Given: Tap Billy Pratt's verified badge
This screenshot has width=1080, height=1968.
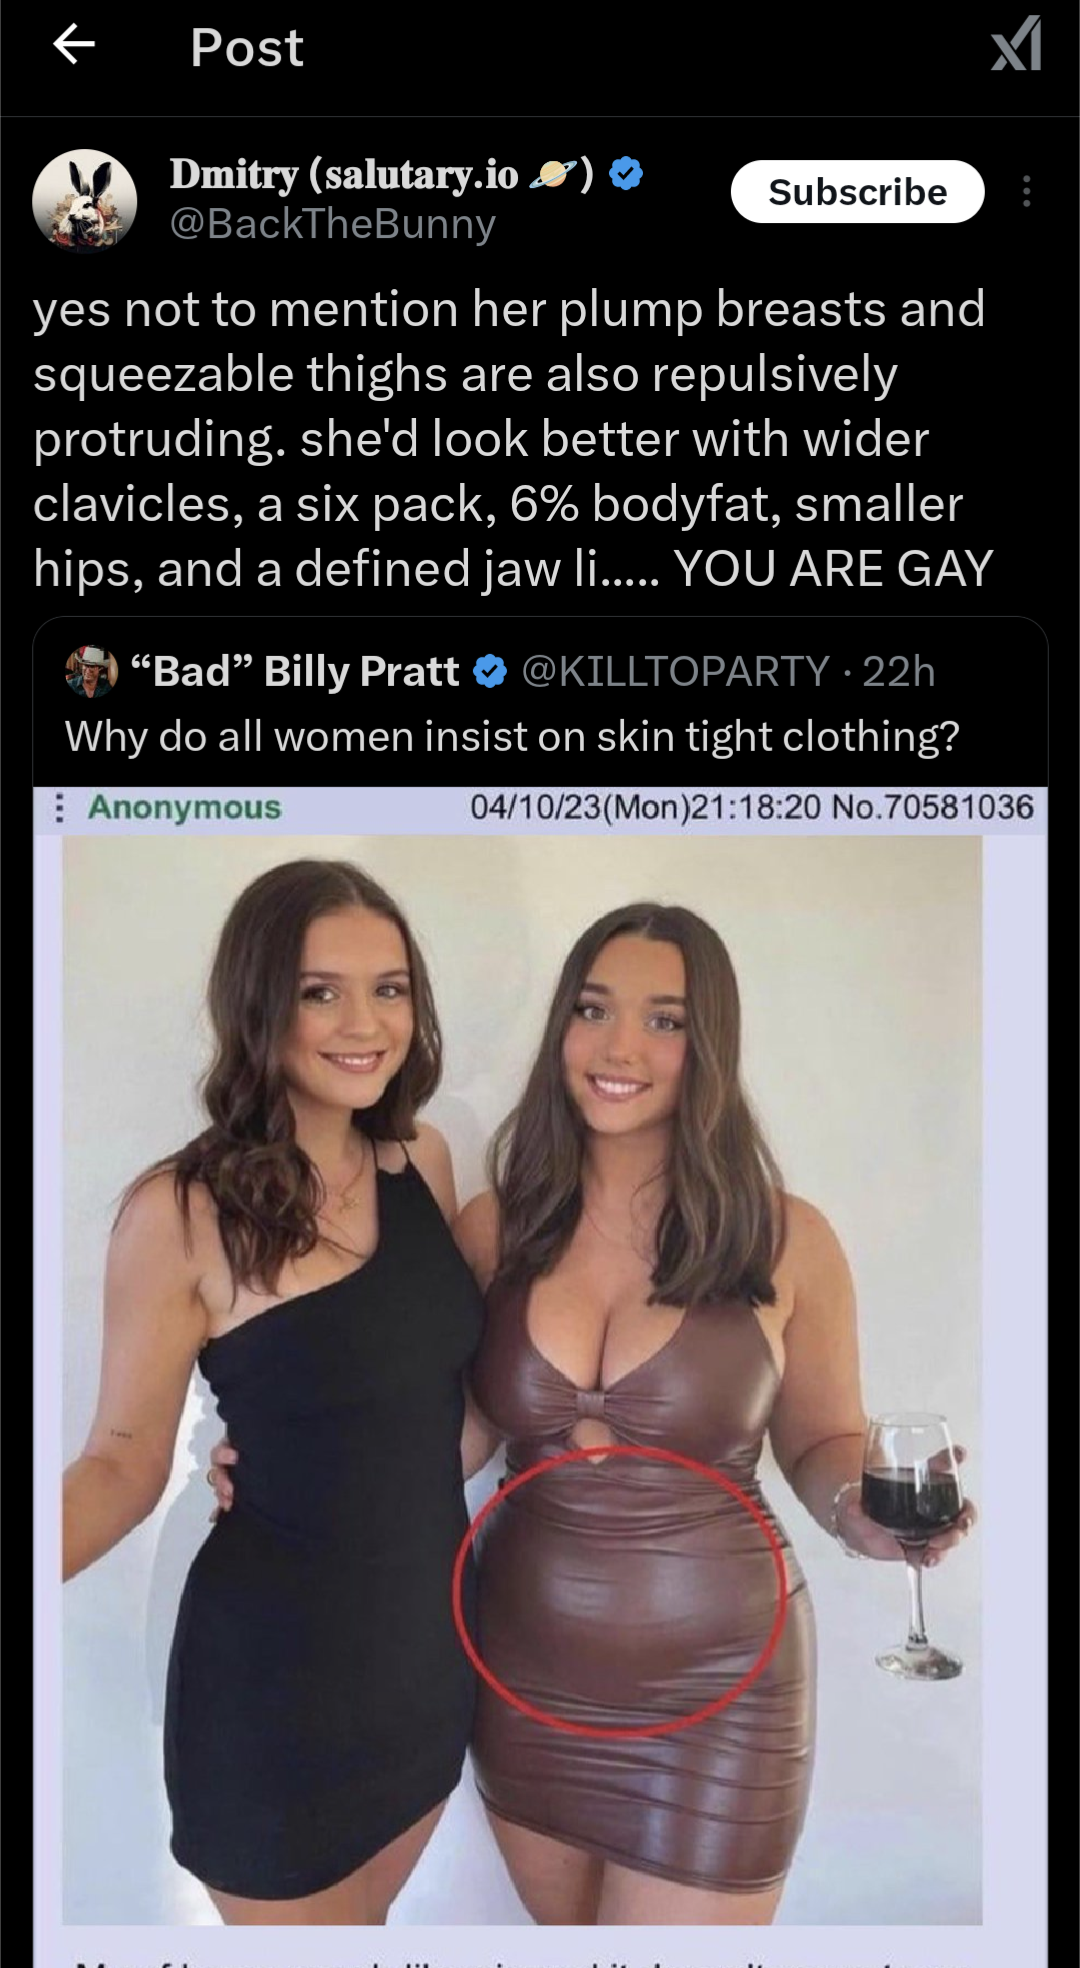Looking at the screenshot, I should click(x=490, y=671).
